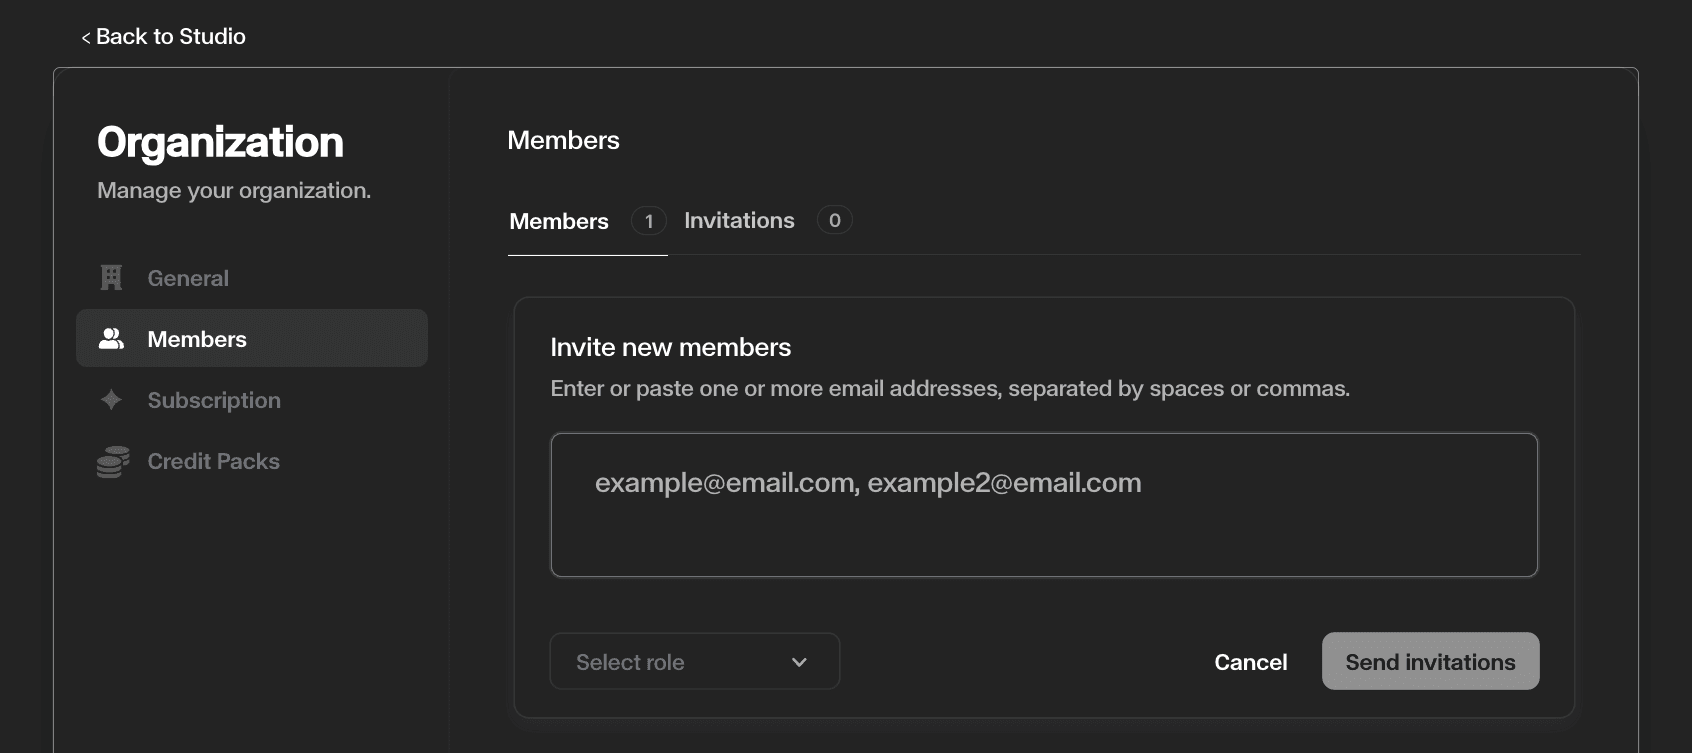Navigate to the Subscription section

213,400
